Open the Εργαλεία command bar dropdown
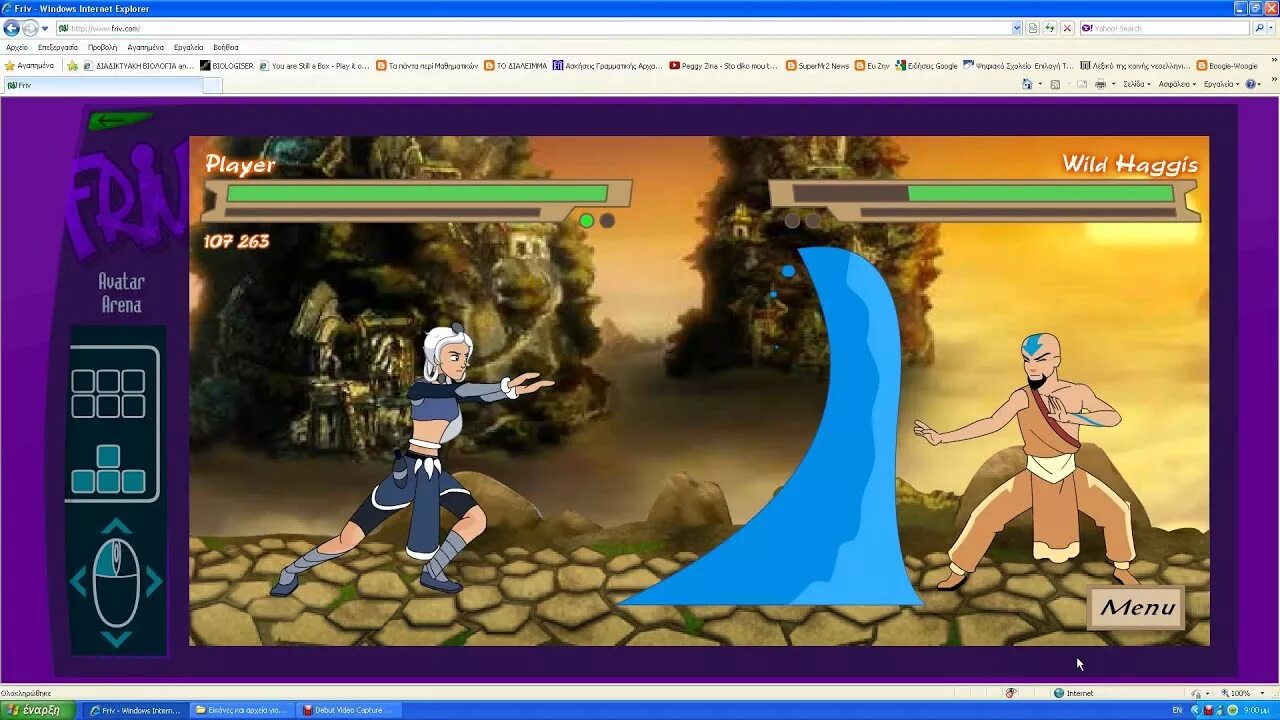 tap(1221, 84)
